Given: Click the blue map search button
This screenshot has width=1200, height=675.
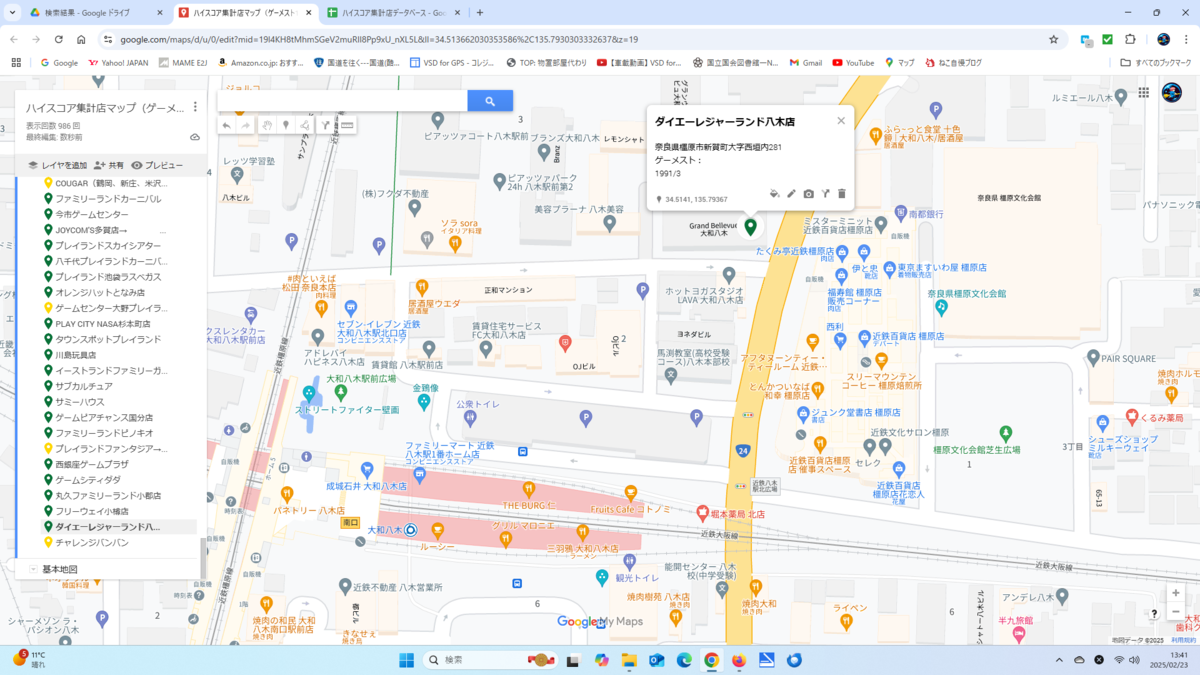Looking at the screenshot, I should (490, 101).
